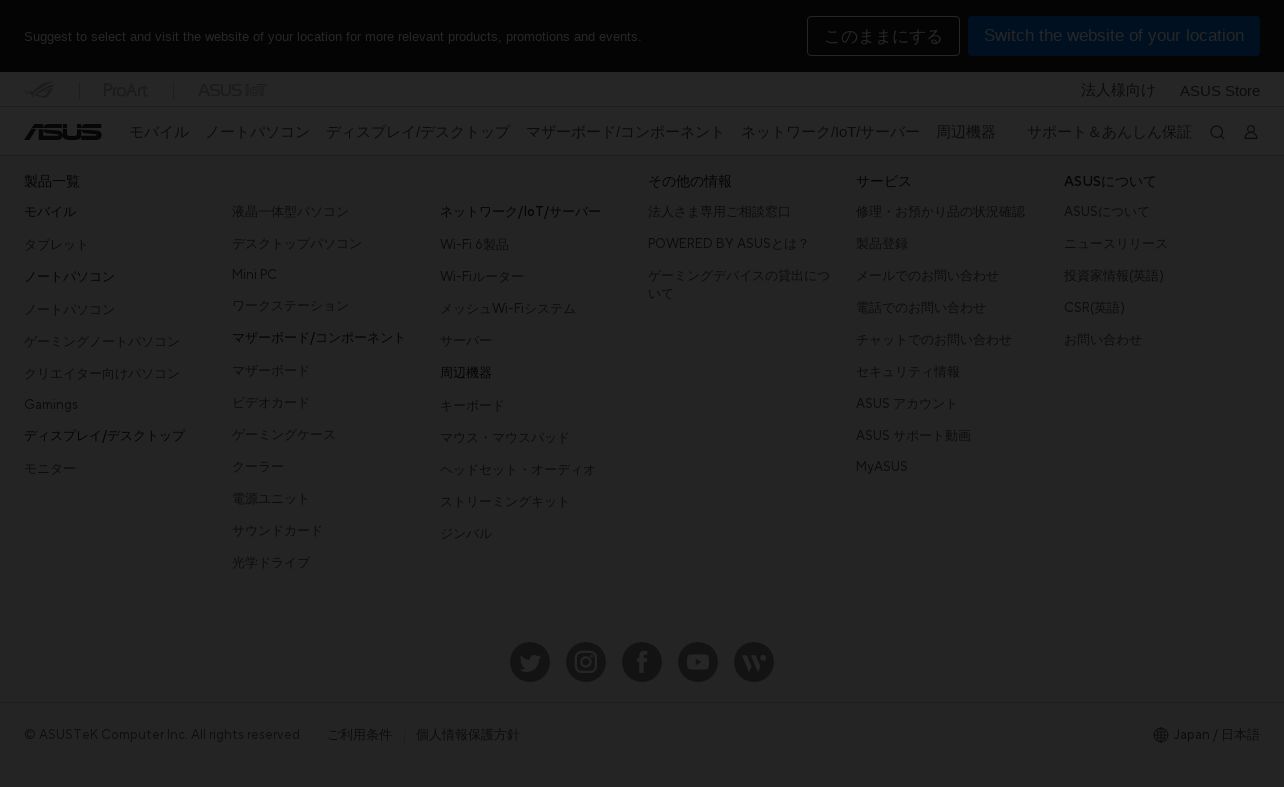Visit the ASUS Facebook page
This screenshot has height=787, width=1284.
point(642,662)
